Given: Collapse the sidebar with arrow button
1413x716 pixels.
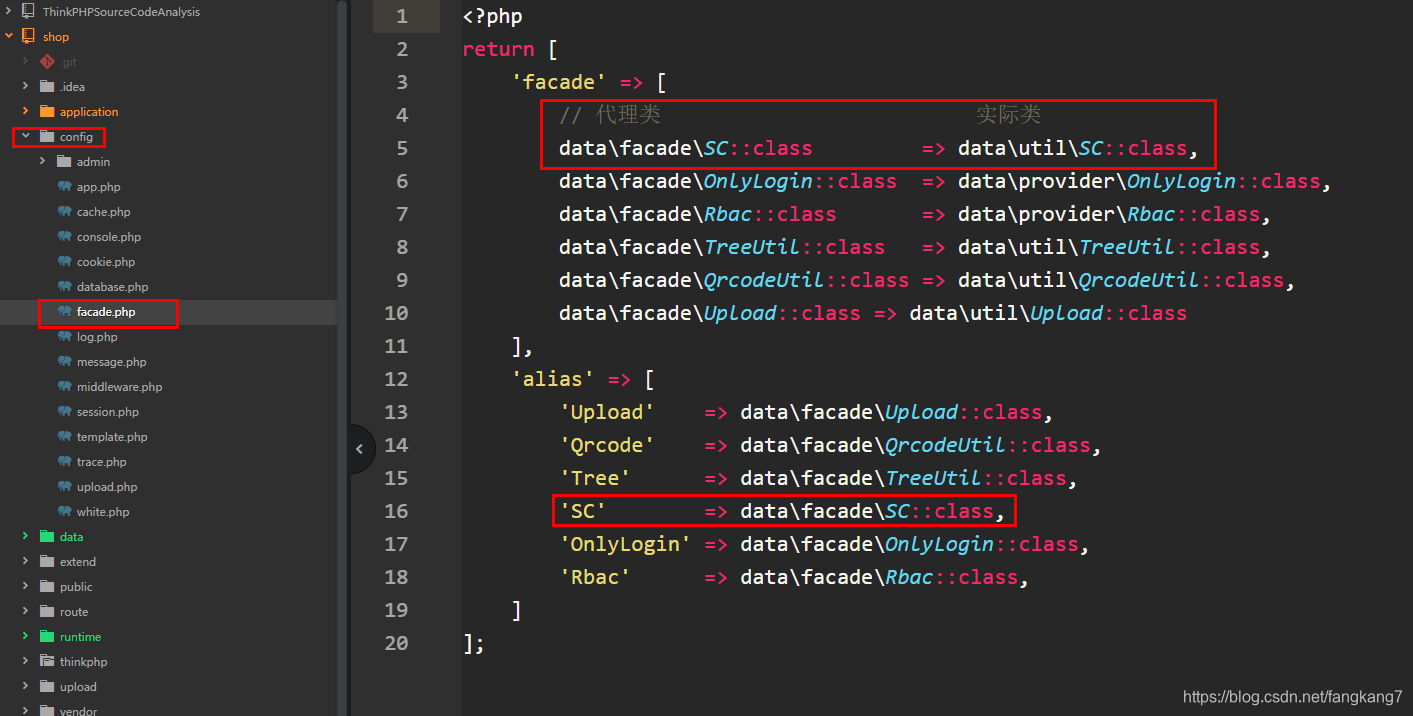Looking at the screenshot, I should [359, 449].
